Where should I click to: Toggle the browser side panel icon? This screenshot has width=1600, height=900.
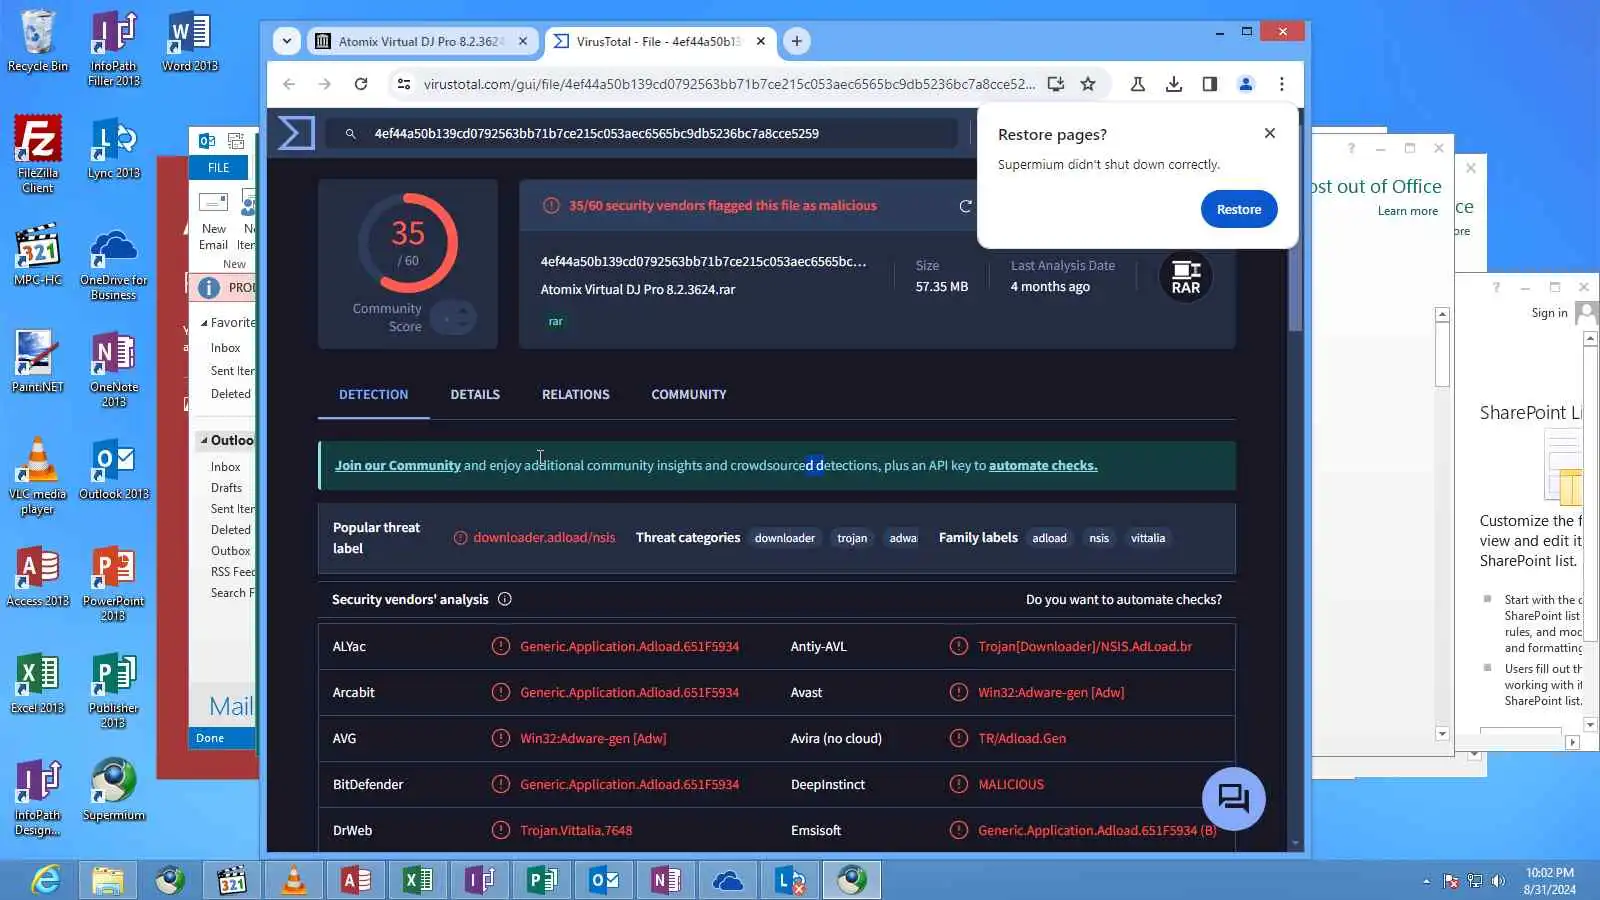1210,84
